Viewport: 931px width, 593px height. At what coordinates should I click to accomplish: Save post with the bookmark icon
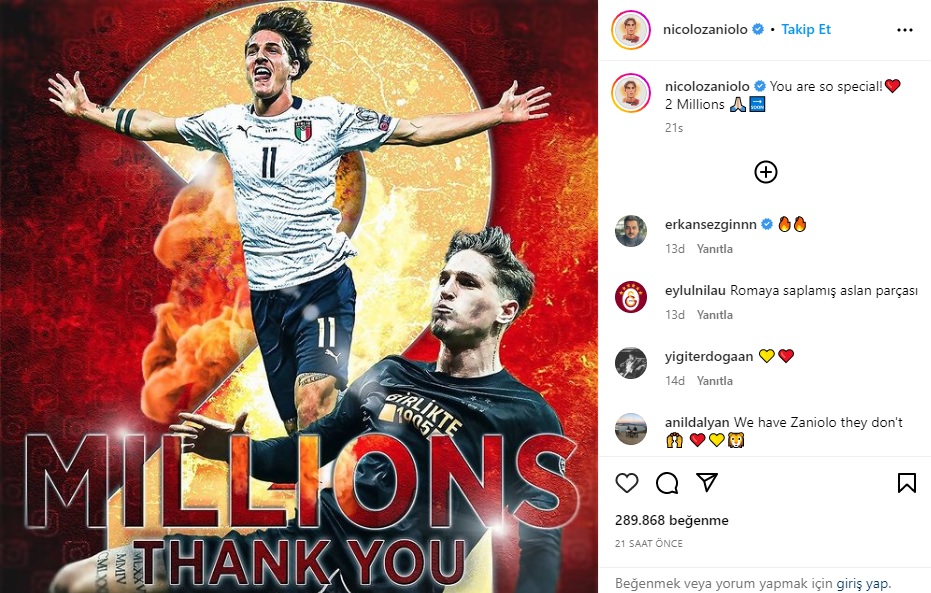(906, 483)
